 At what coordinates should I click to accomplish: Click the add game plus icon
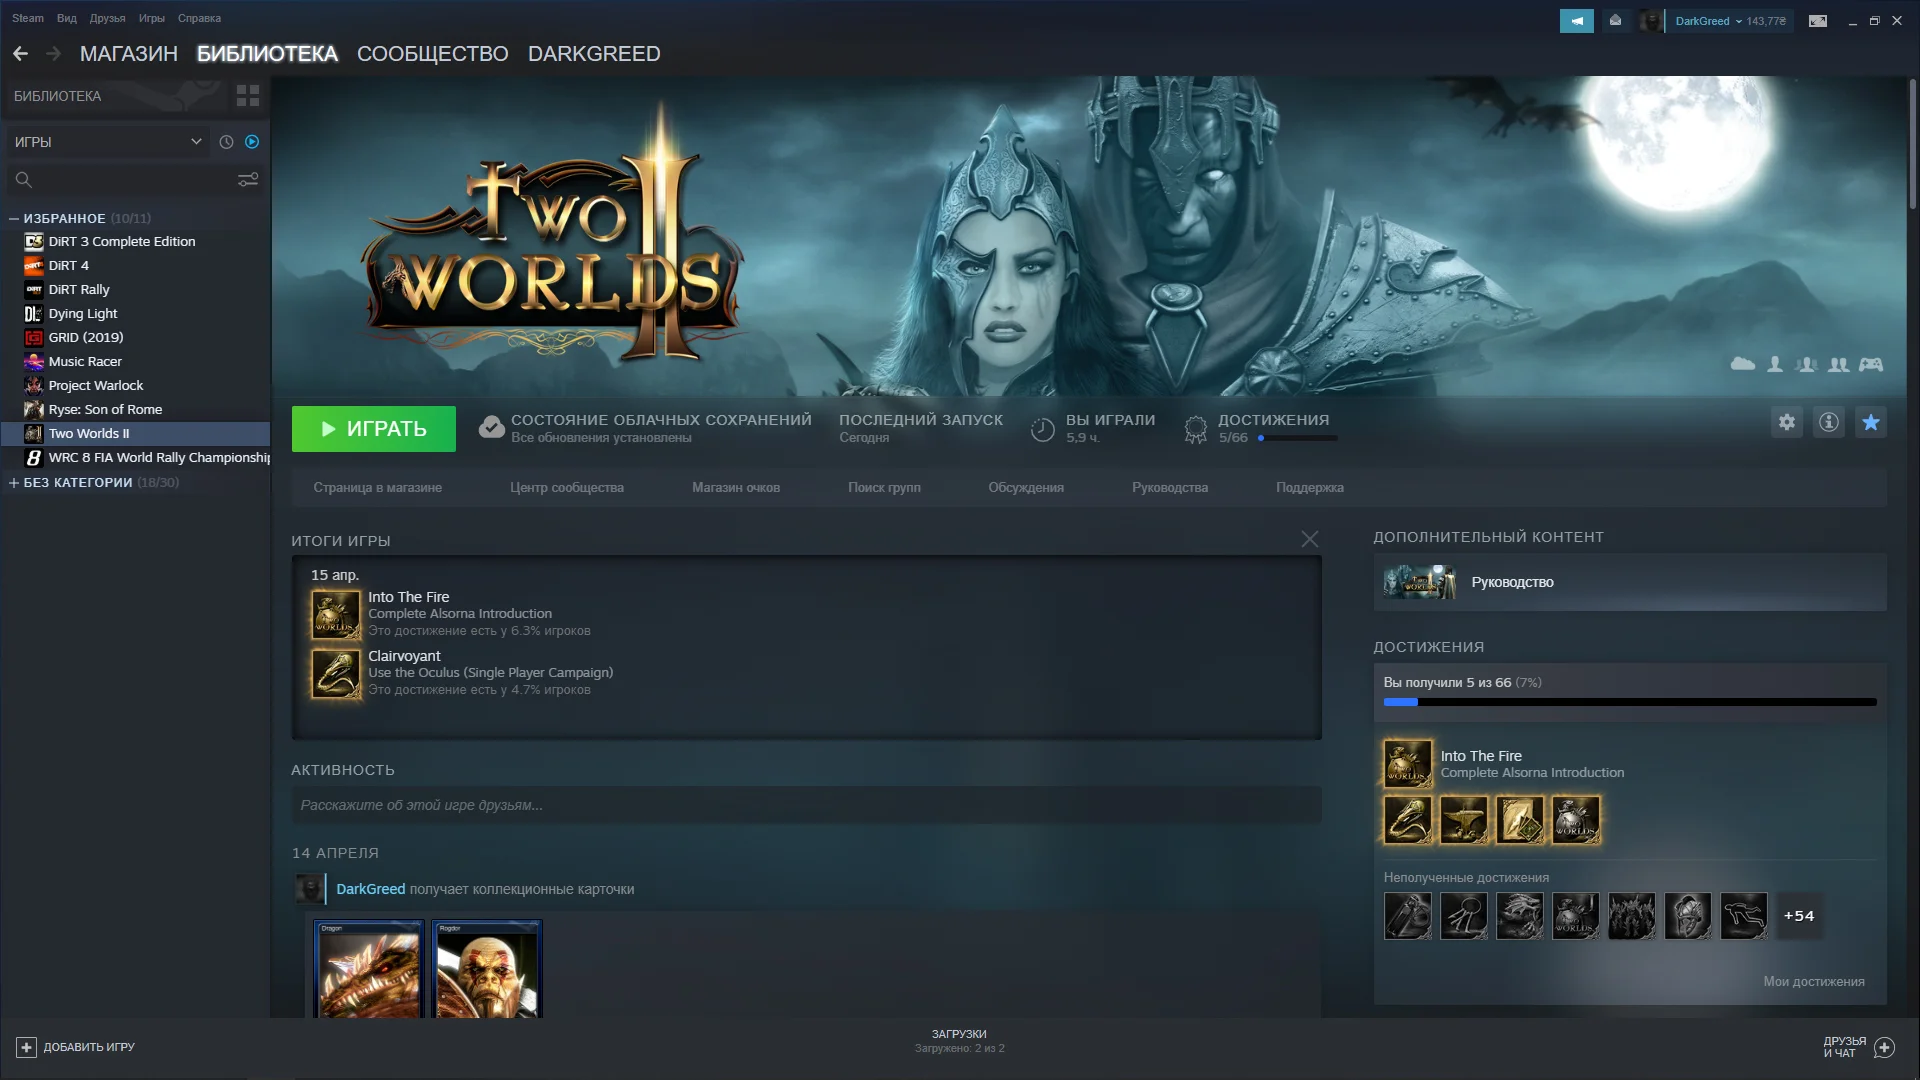coord(27,1047)
